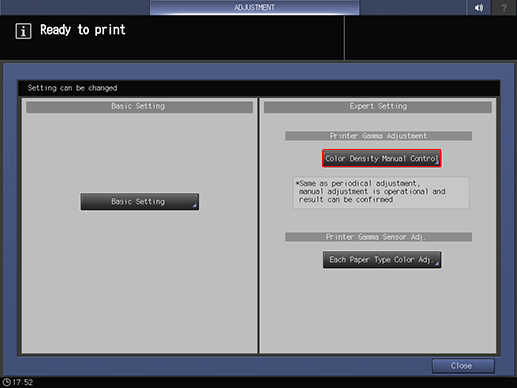Click the Basic Setting panel header
Viewport: 517px width, 388px height.
[x=139, y=106]
